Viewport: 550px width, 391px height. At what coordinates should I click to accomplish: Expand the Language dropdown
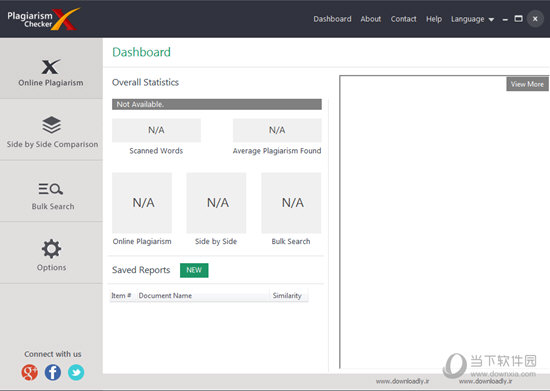[x=472, y=19]
